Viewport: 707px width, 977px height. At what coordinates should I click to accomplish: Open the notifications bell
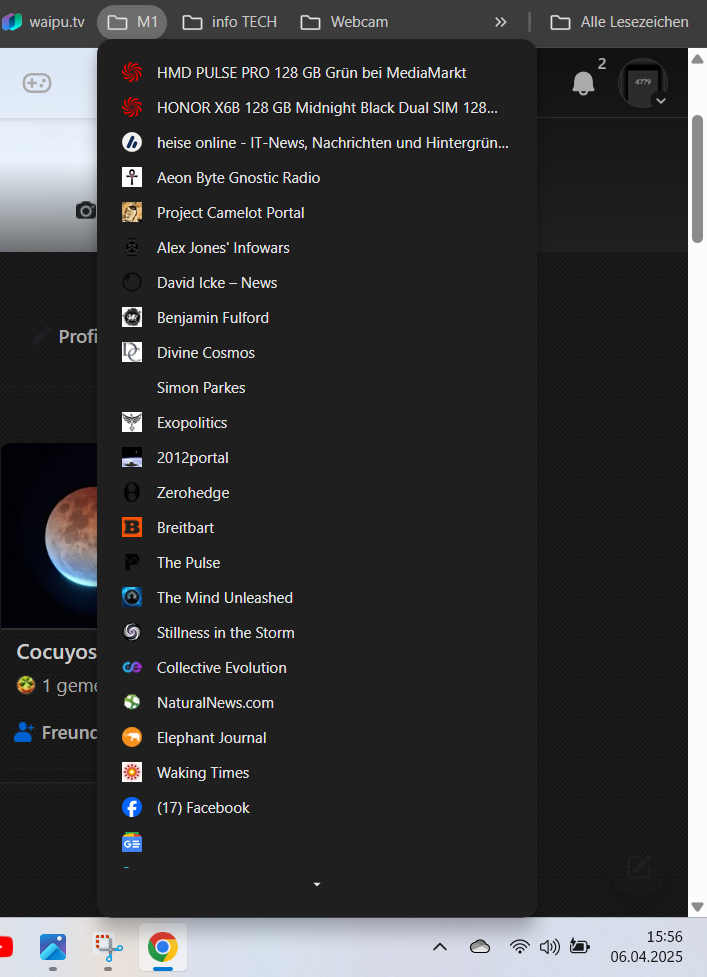[x=583, y=83]
